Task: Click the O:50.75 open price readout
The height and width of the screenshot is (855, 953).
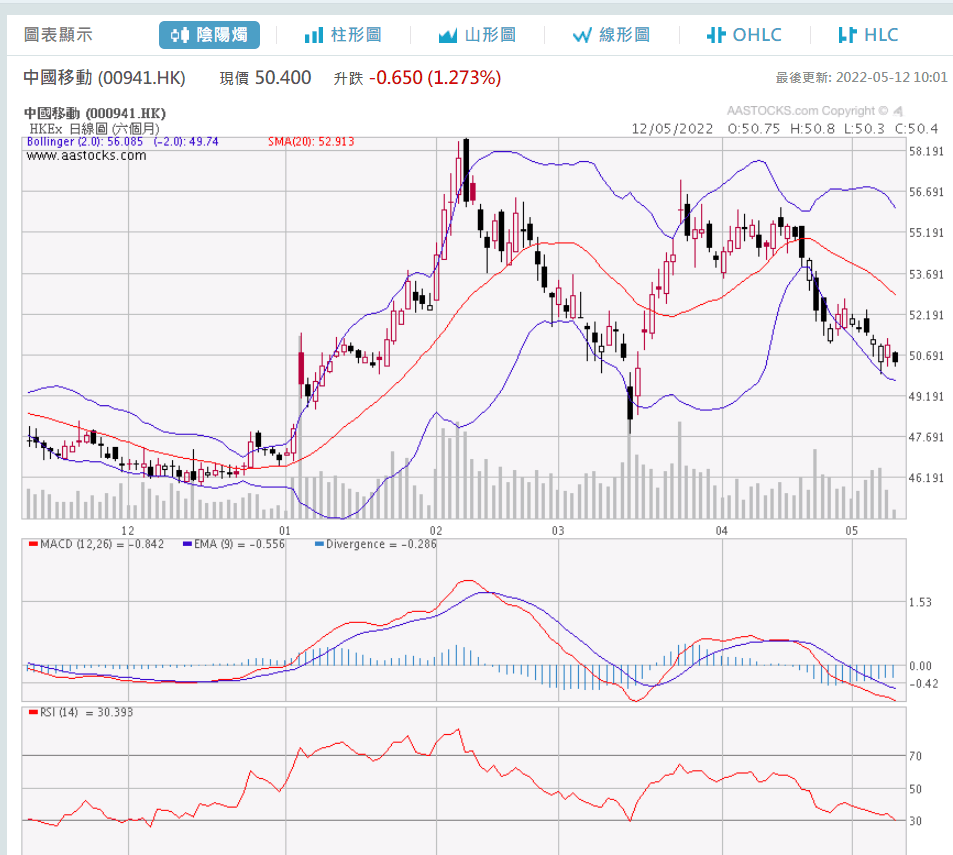Action: pos(754,129)
